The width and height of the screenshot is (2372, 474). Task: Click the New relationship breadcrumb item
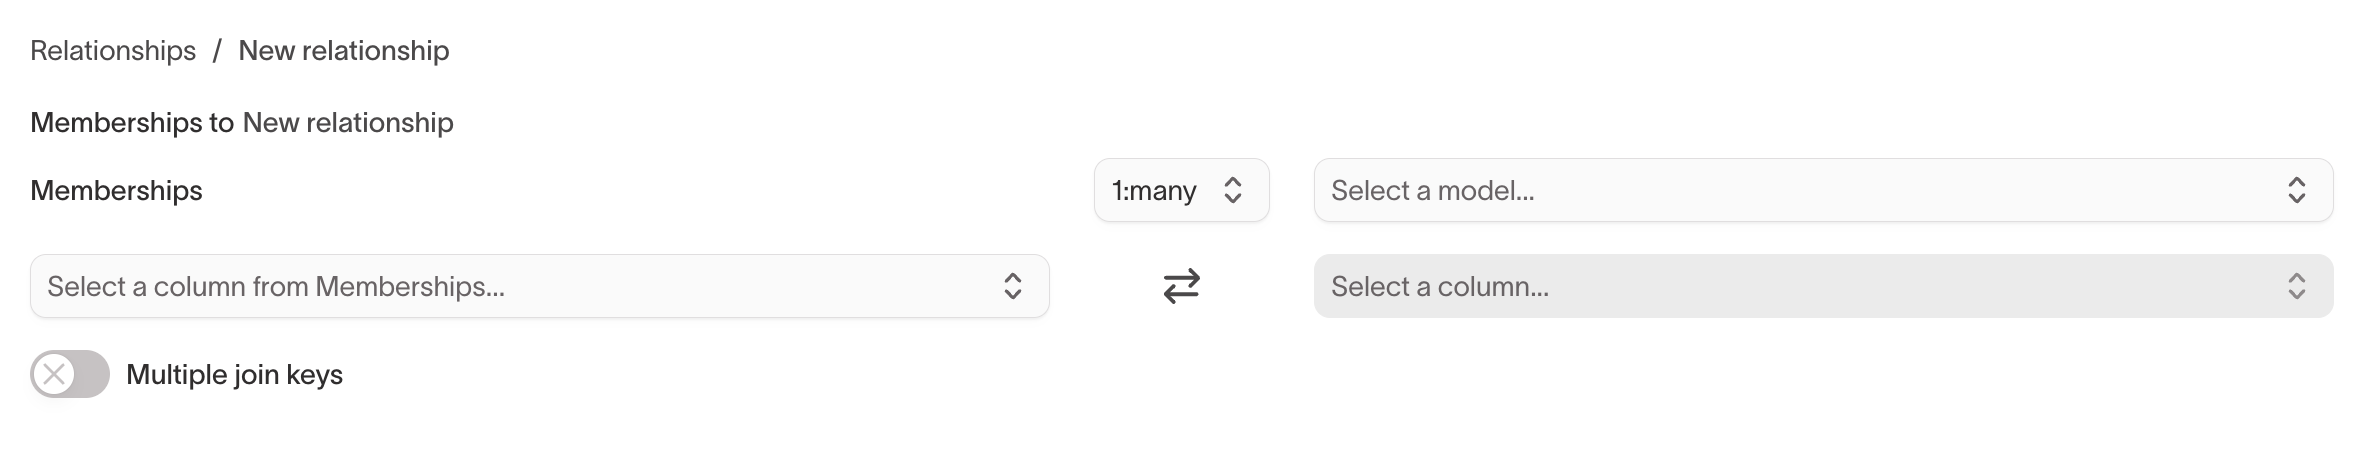pos(344,51)
